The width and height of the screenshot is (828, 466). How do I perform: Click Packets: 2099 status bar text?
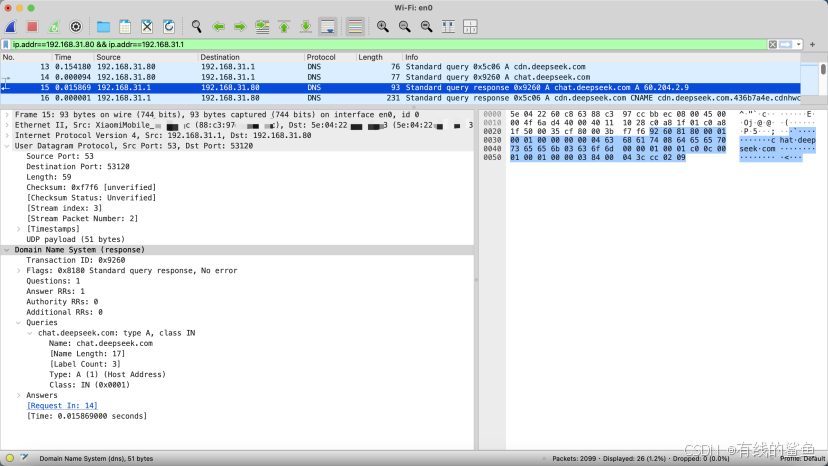(575, 459)
